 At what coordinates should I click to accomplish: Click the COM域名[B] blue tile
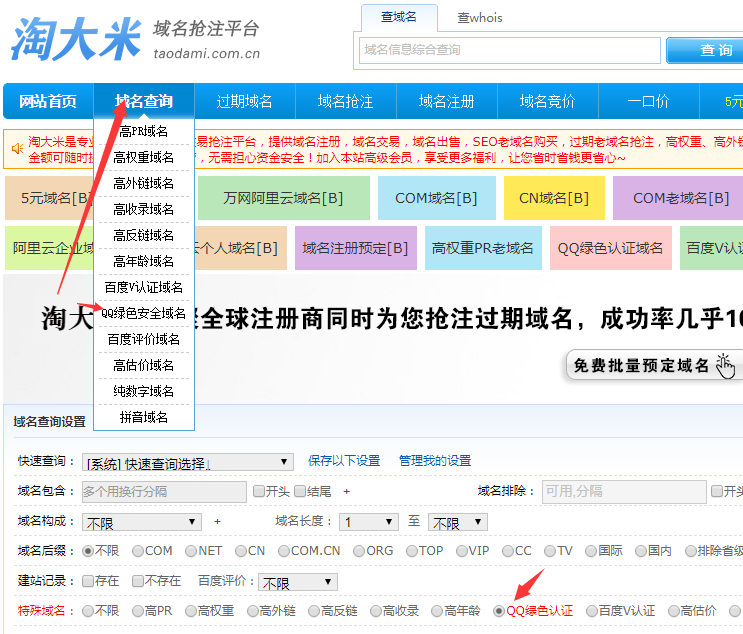pos(436,198)
